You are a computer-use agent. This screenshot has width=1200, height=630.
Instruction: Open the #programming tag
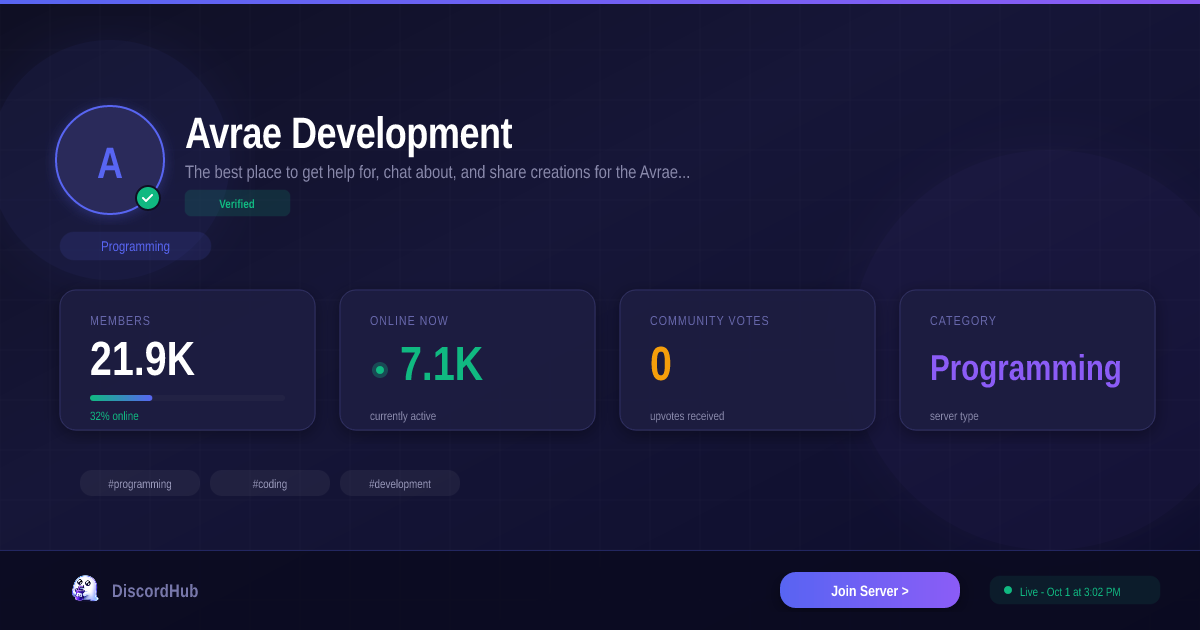[x=140, y=483]
